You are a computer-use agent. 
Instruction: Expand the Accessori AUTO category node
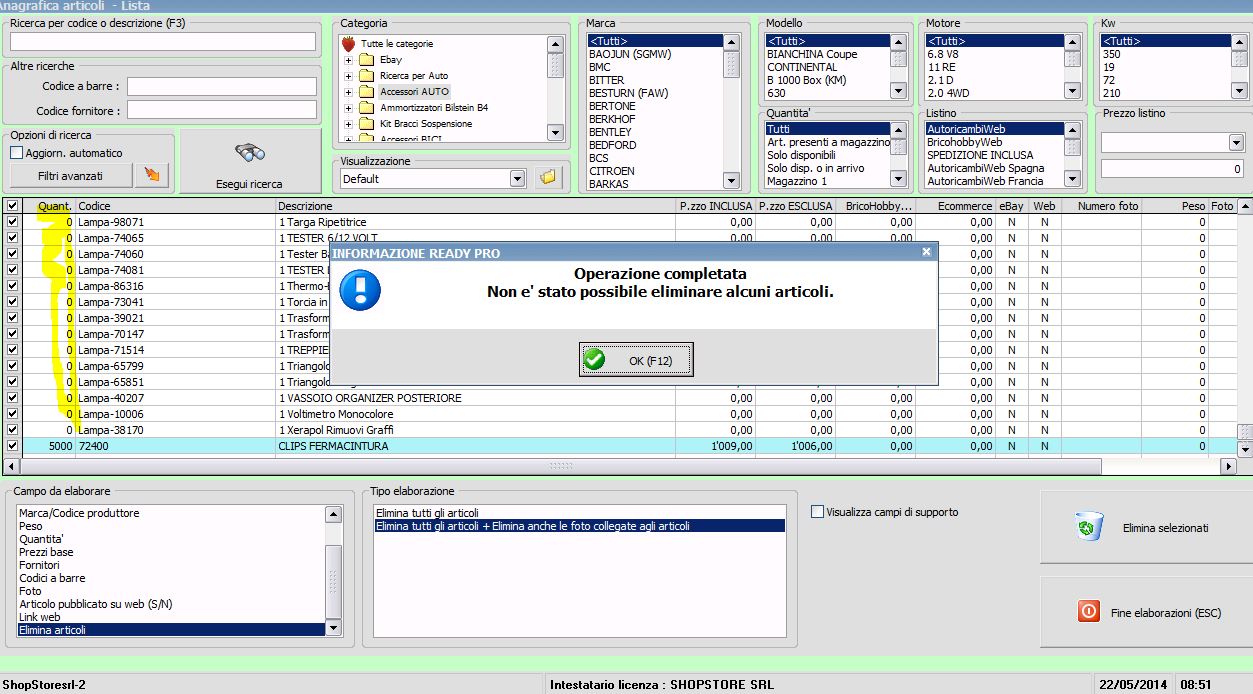(348, 92)
